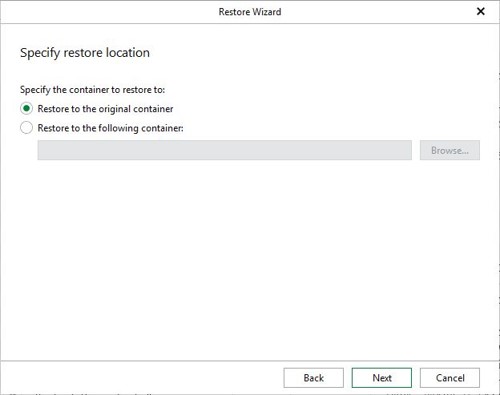Screen dimensions: 500x395
Task: Proceed with the Next button
Action: (x=382, y=378)
